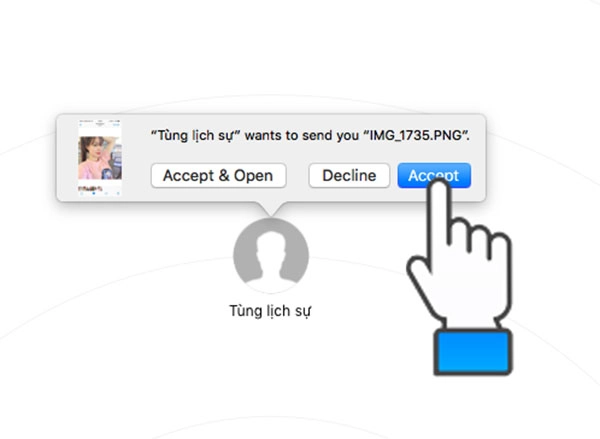600x439 pixels.
Task: Click the popover arrow above the avatar
Action: pyautogui.click(x=271, y=209)
